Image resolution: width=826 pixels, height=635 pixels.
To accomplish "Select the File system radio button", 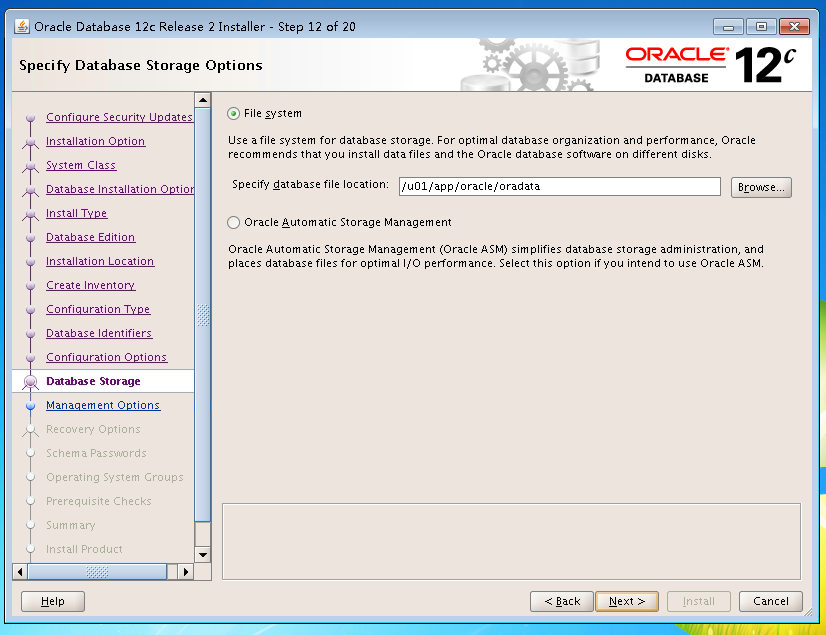I will click(x=233, y=114).
